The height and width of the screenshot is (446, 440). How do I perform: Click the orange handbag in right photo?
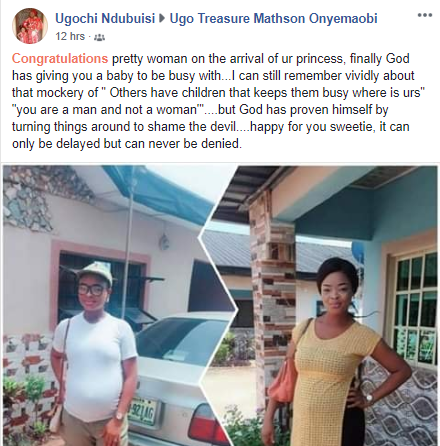(x=283, y=381)
